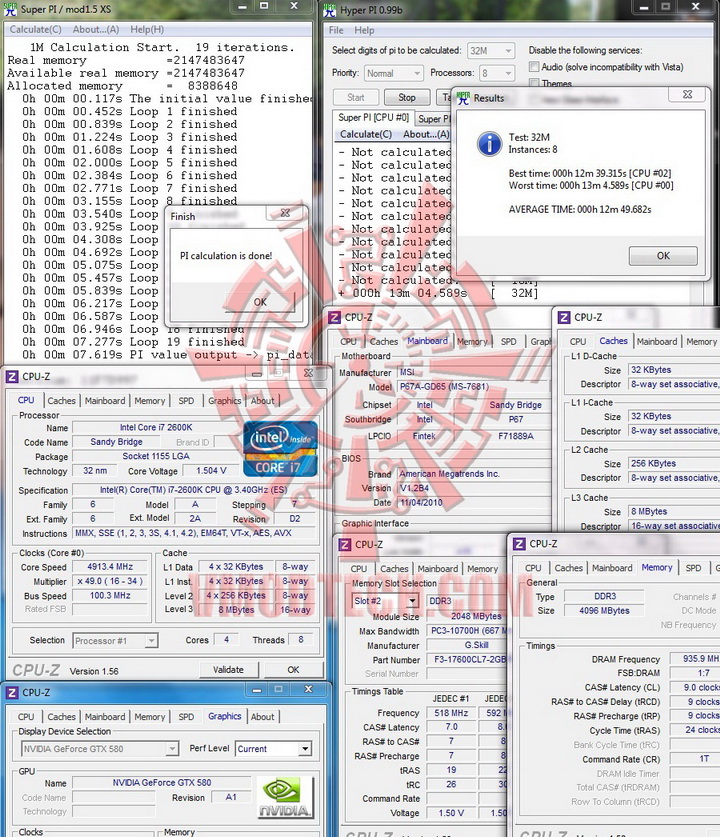Click the Module Size 2048 MBytes value

468,616
